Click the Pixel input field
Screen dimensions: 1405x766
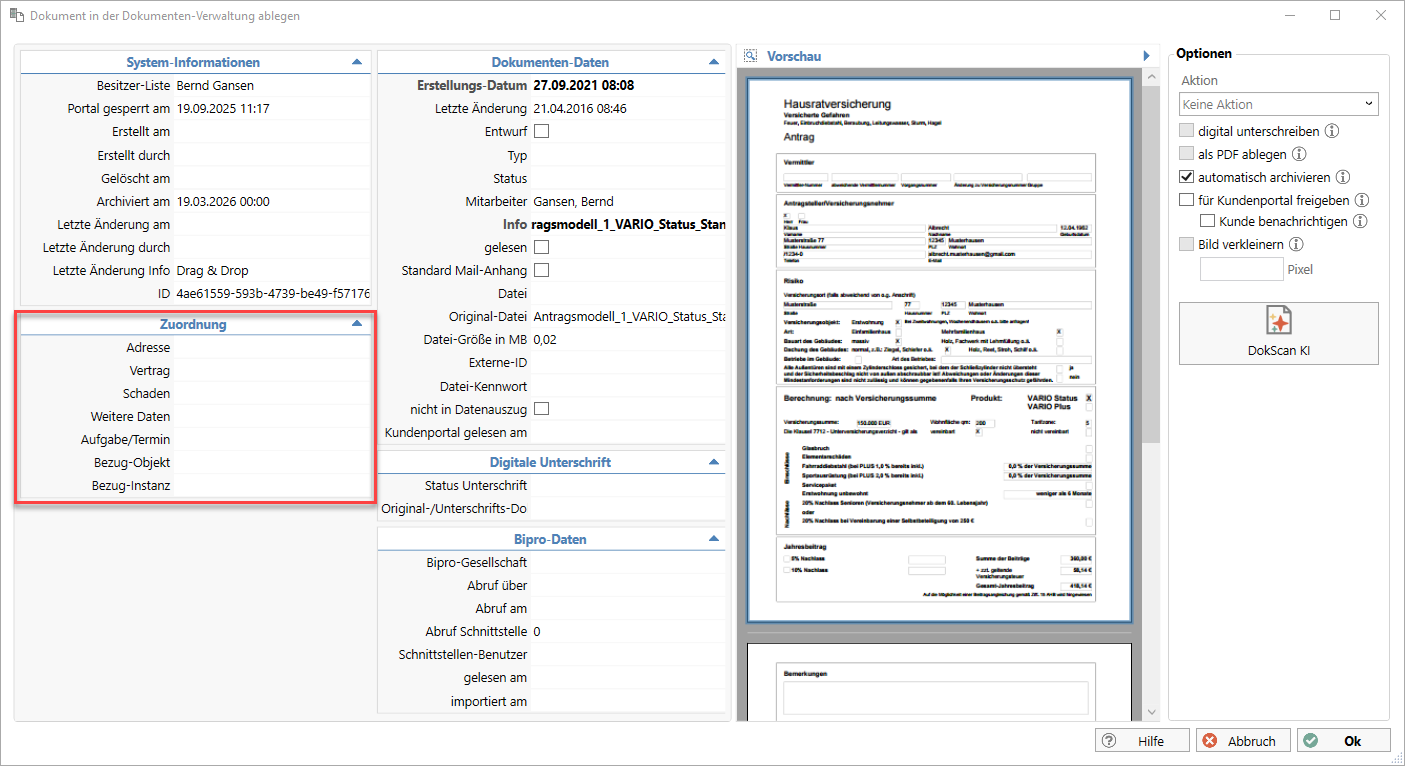(x=1241, y=269)
